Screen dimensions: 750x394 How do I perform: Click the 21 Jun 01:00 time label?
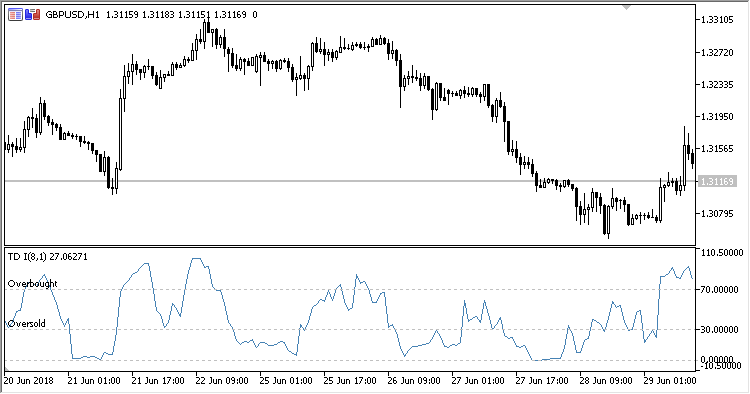point(94,381)
